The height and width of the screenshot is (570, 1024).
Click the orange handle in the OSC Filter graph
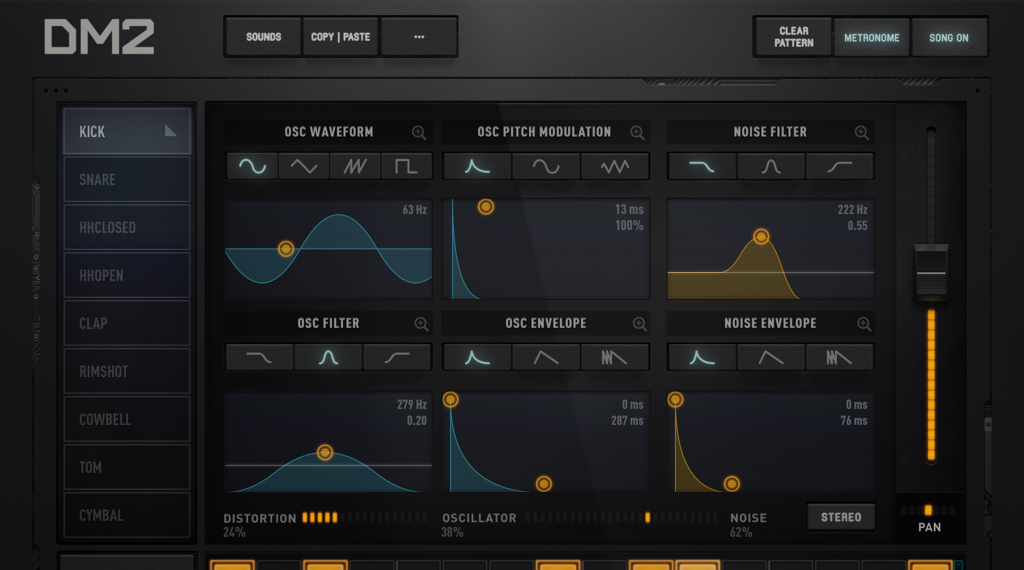pyautogui.click(x=325, y=453)
